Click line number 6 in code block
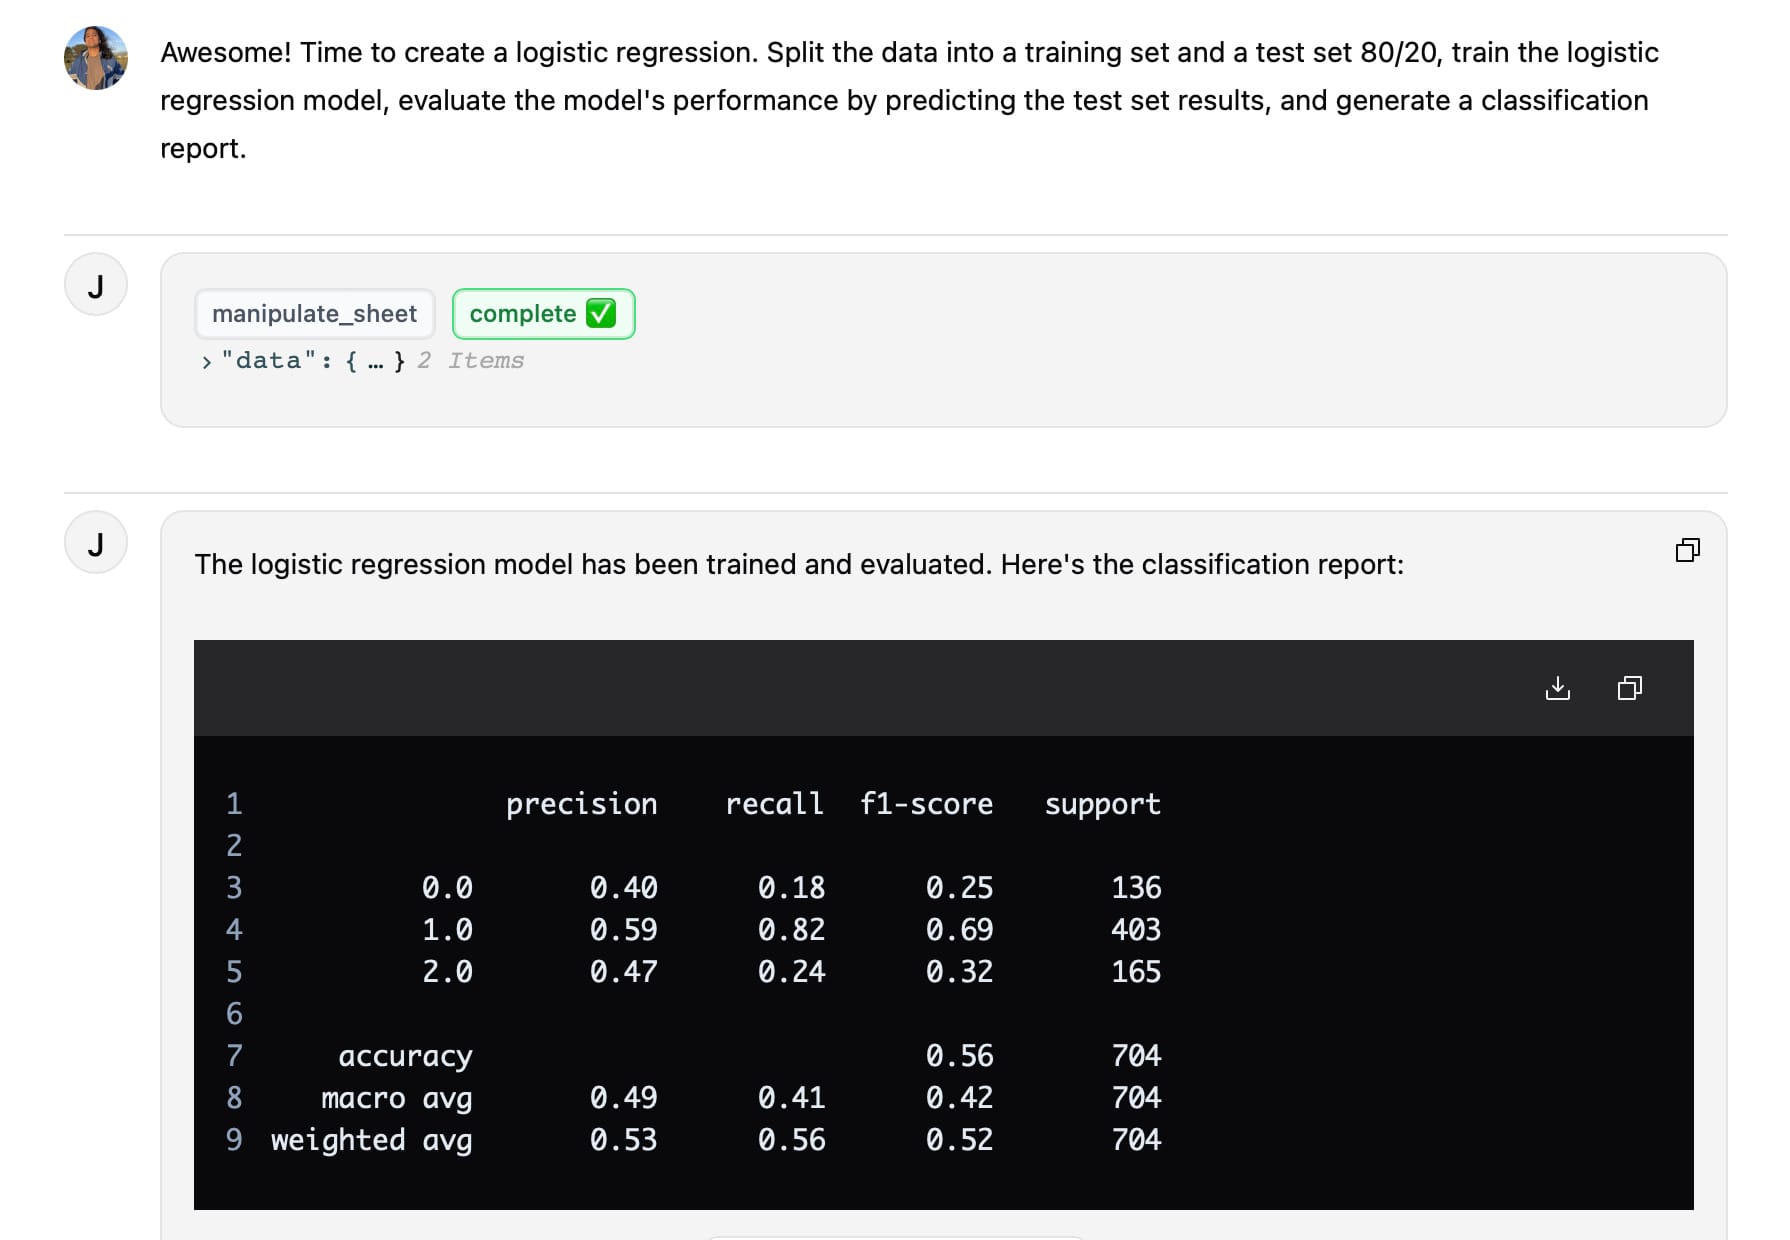 [234, 1014]
